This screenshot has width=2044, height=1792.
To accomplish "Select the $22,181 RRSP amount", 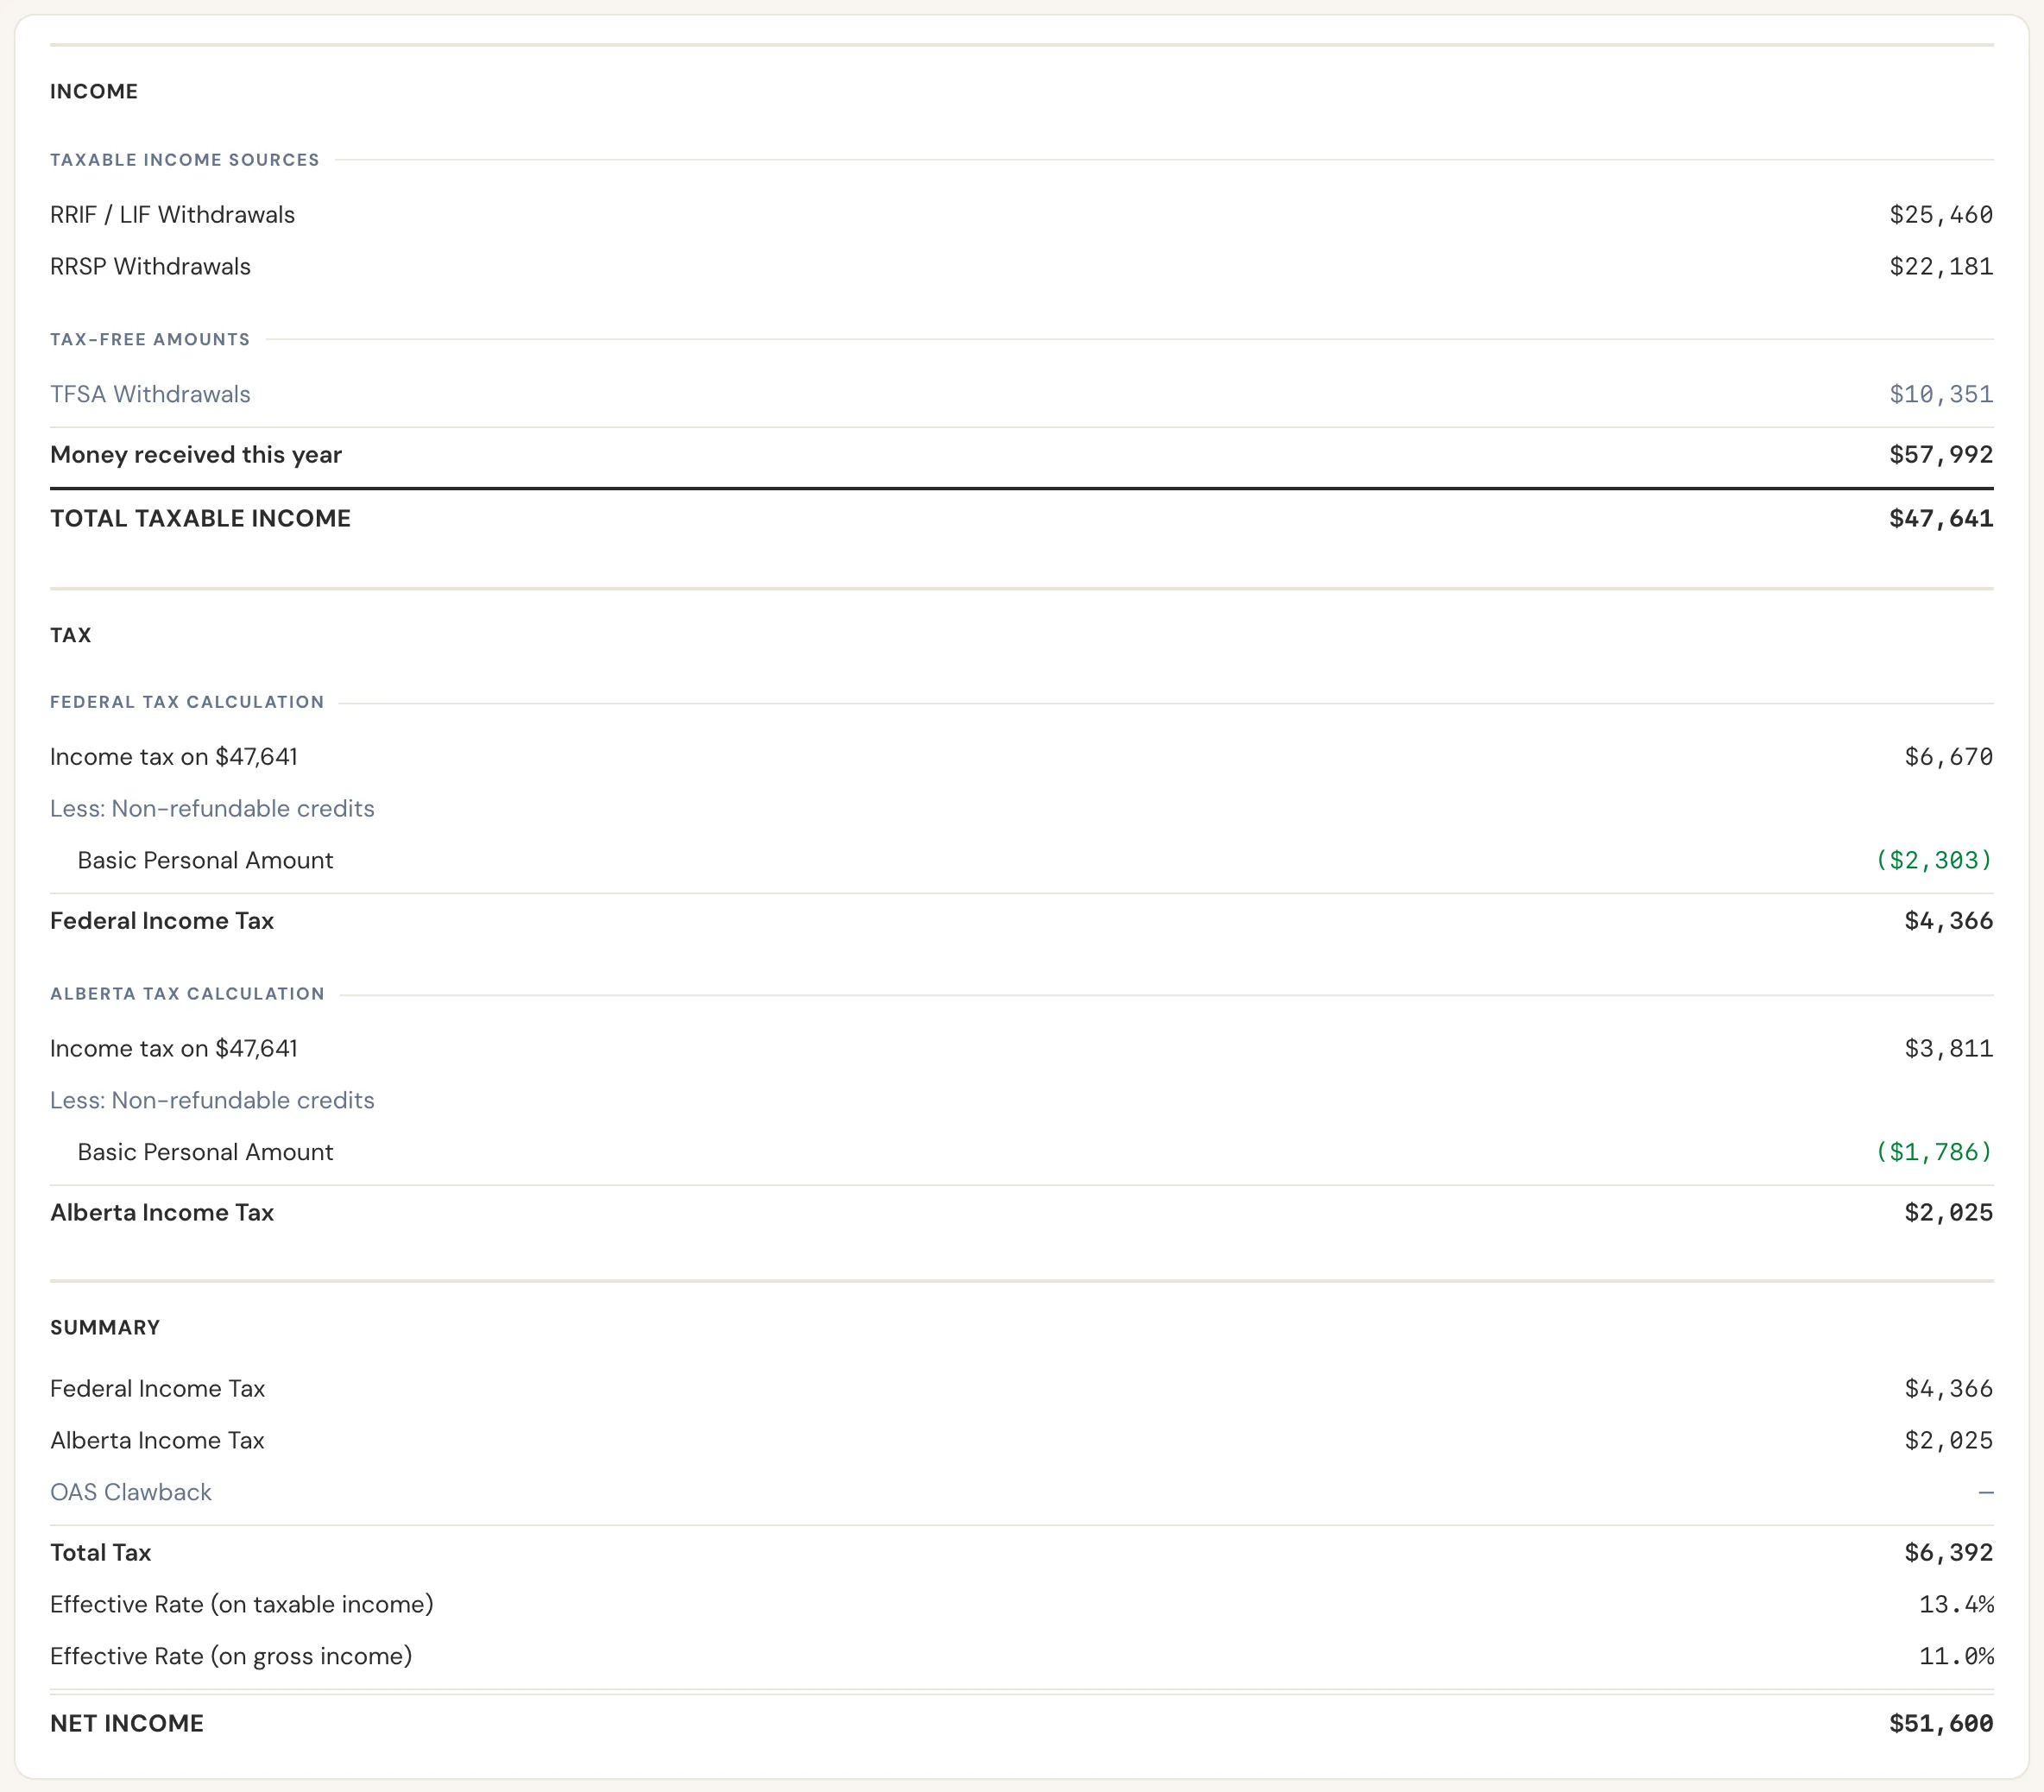I will click(1941, 267).
